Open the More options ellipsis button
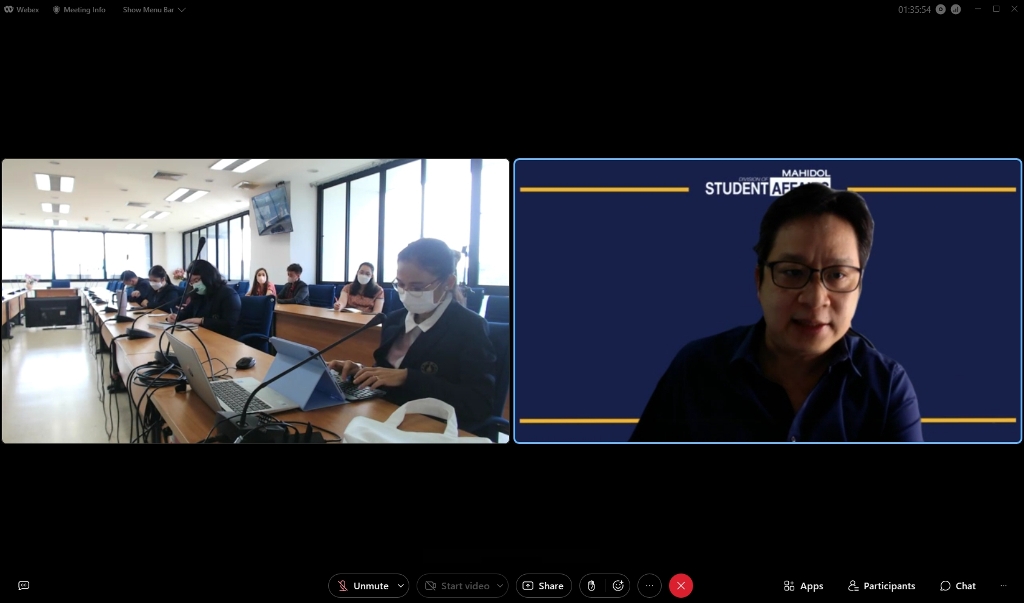The width and height of the screenshot is (1024, 603). (650, 586)
